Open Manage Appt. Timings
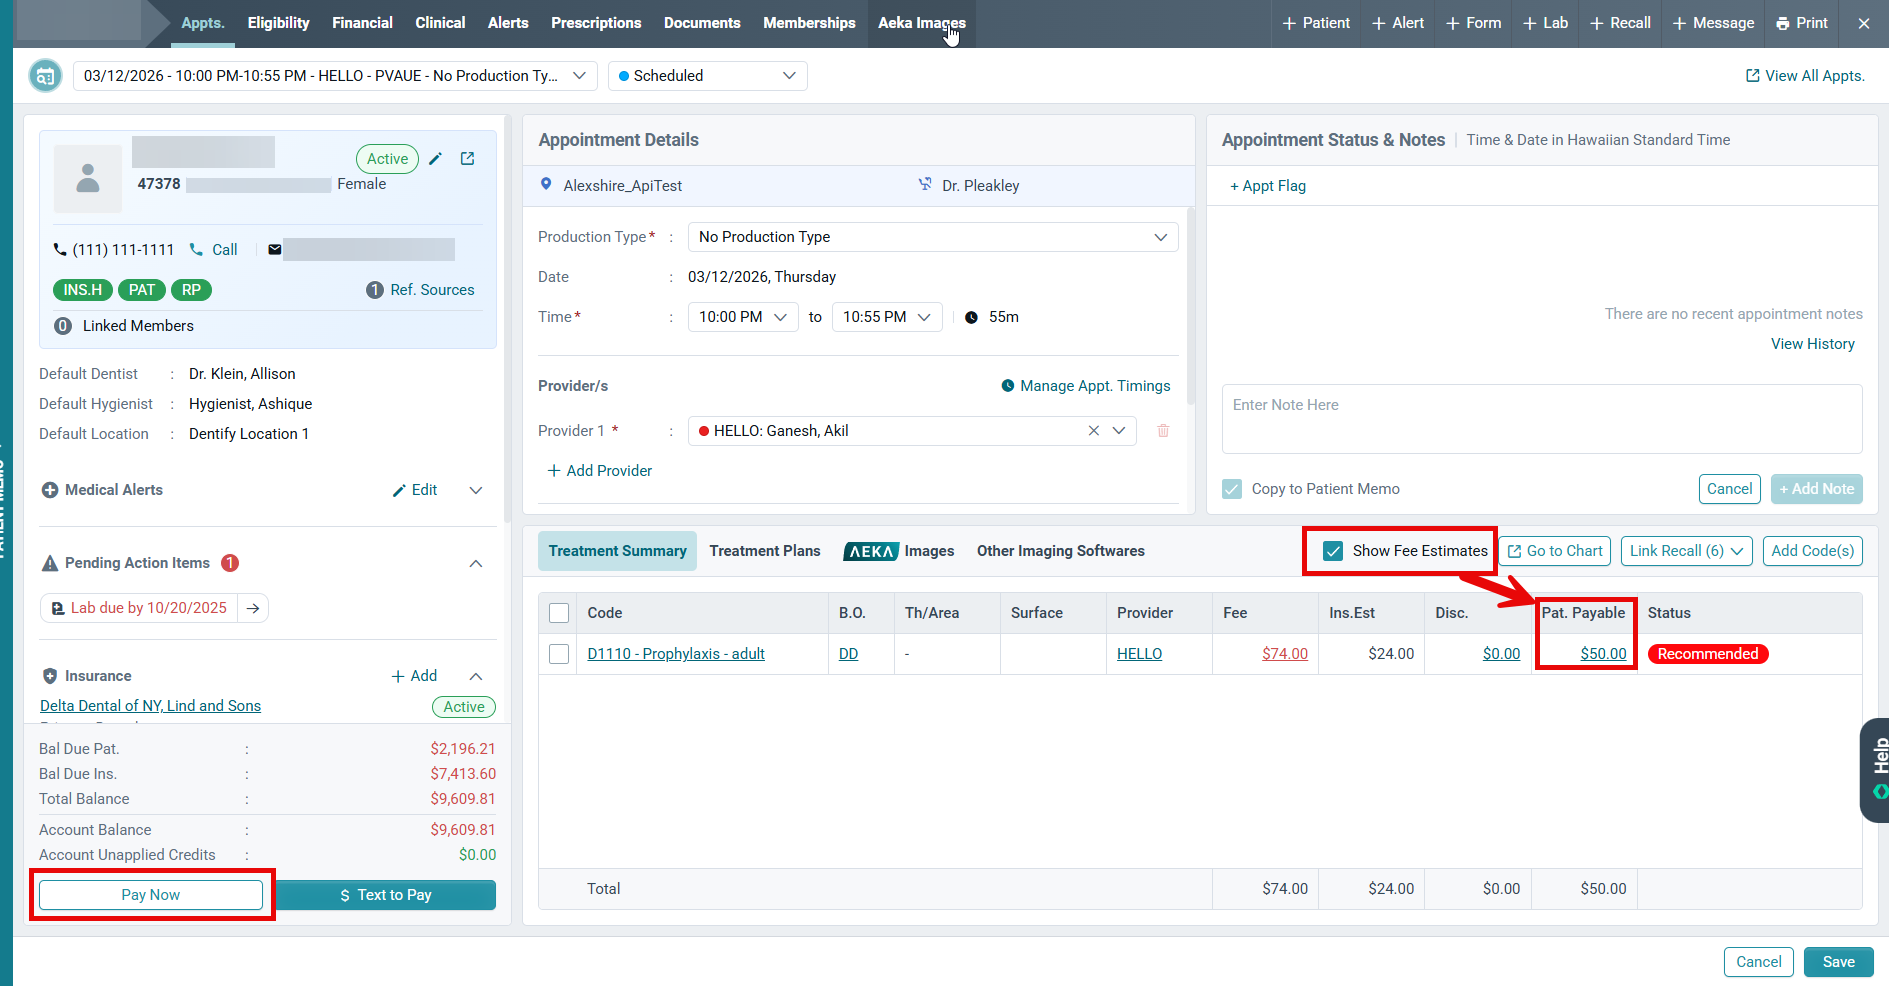The height and width of the screenshot is (986, 1889). click(x=1086, y=386)
